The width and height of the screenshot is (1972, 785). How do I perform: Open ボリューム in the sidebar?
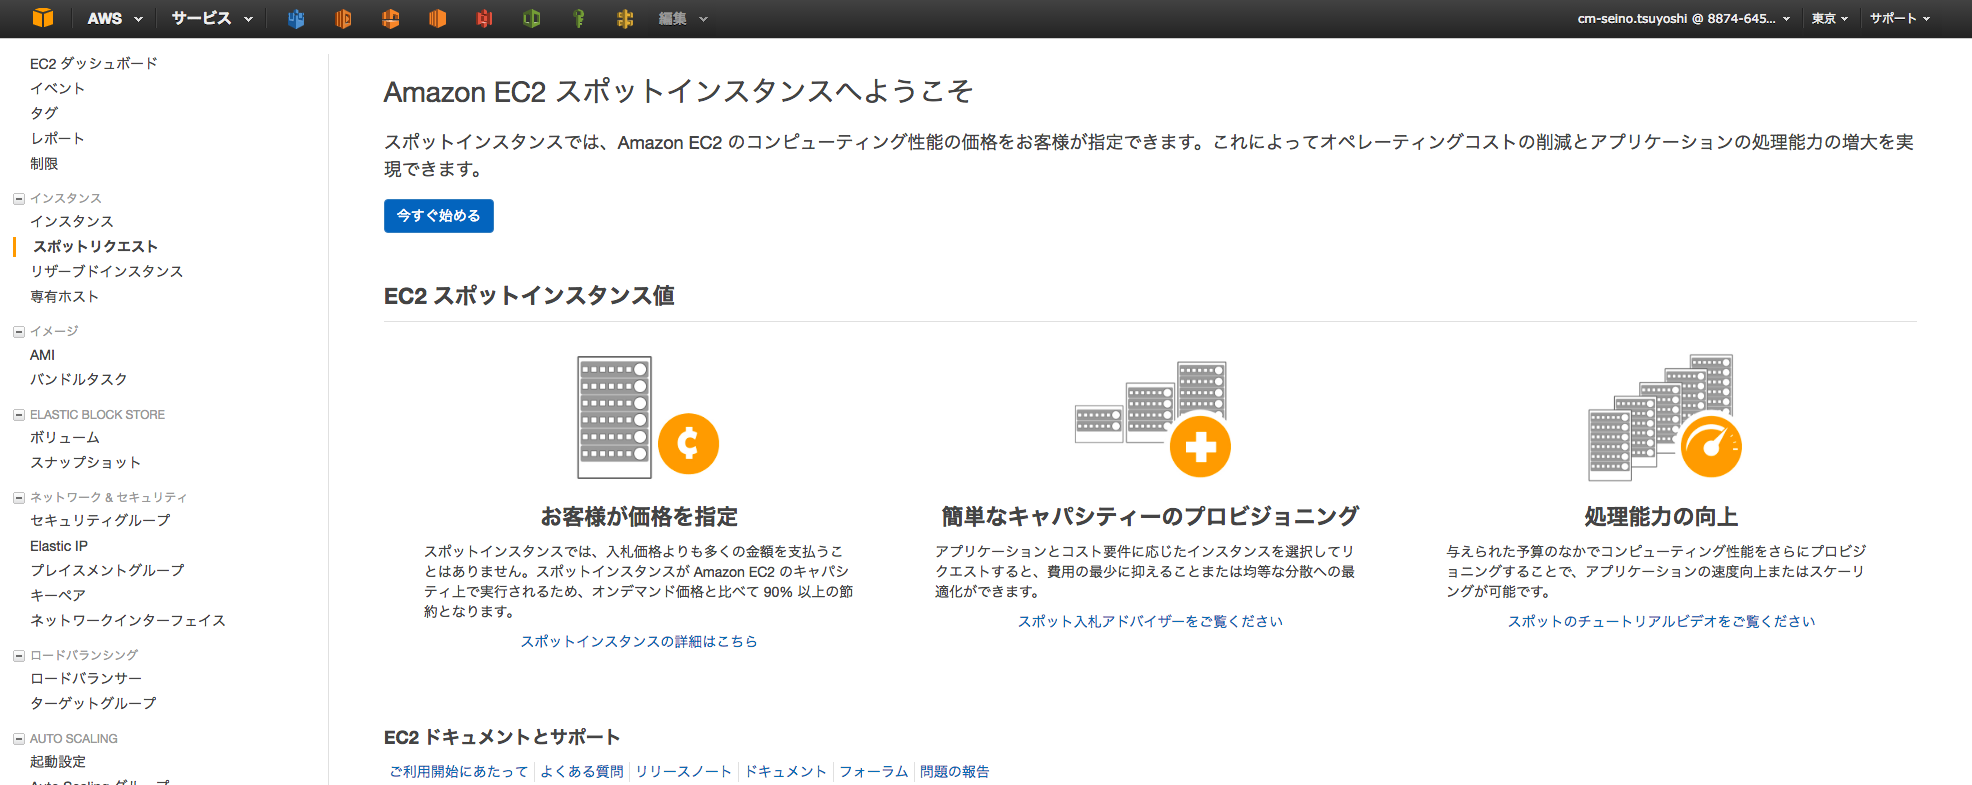tap(65, 437)
